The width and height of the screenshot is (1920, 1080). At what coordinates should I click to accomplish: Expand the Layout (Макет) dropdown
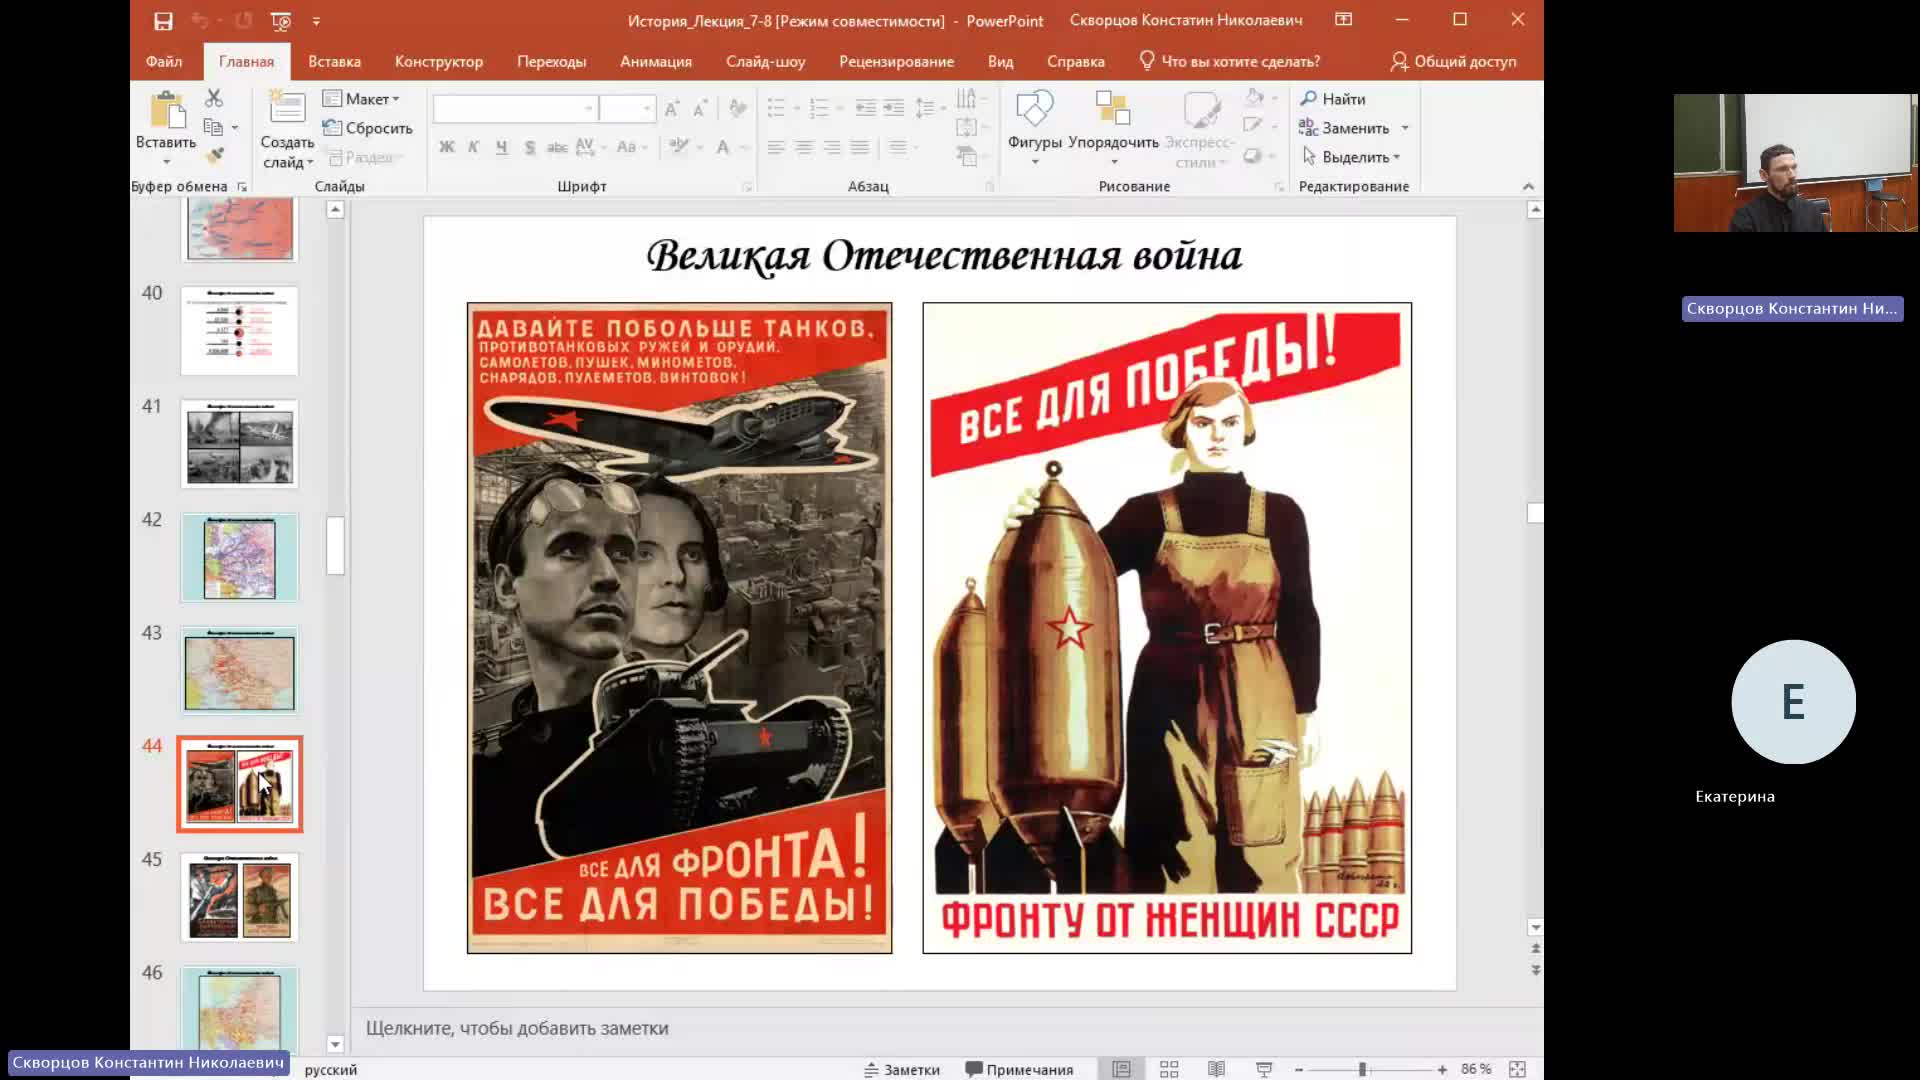pyautogui.click(x=361, y=99)
